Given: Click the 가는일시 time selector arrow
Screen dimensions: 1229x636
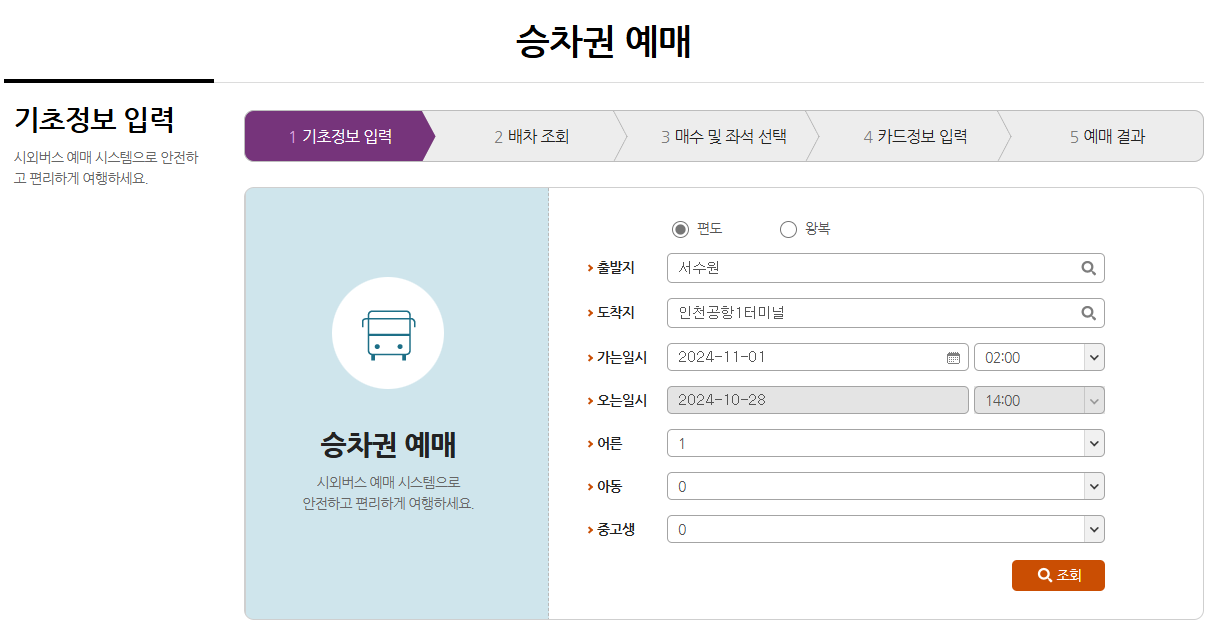Looking at the screenshot, I should point(1093,356).
